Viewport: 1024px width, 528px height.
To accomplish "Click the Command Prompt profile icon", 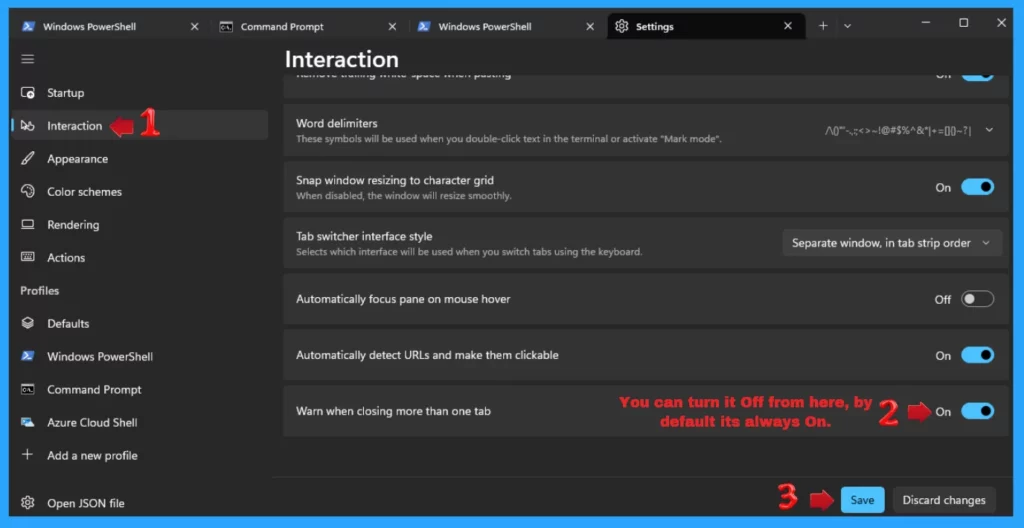I will pos(27,389).
